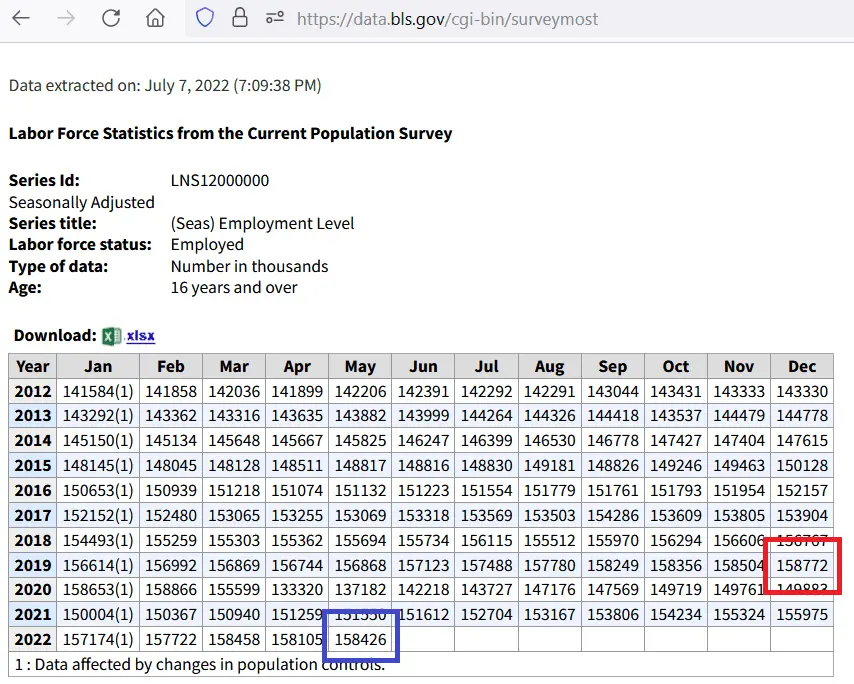The width and height of the screenshot is (854, 684).
Task: Click the Jan 2022 value 157174(1)
Action: pyautogui.click(x=98, y=638)
